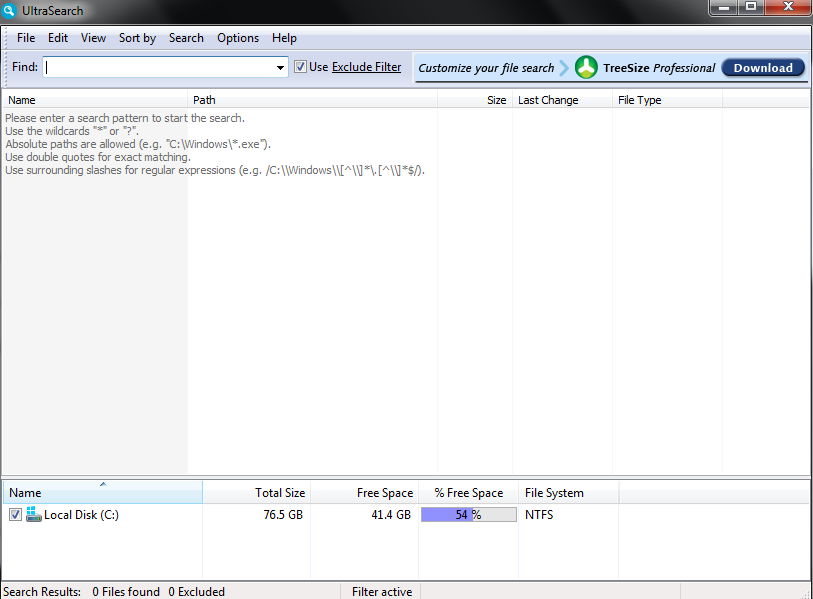The height and width of the screenshot is (599, 813).
Task: Click the Total Size column header
Action: click(x=257, y=492)
